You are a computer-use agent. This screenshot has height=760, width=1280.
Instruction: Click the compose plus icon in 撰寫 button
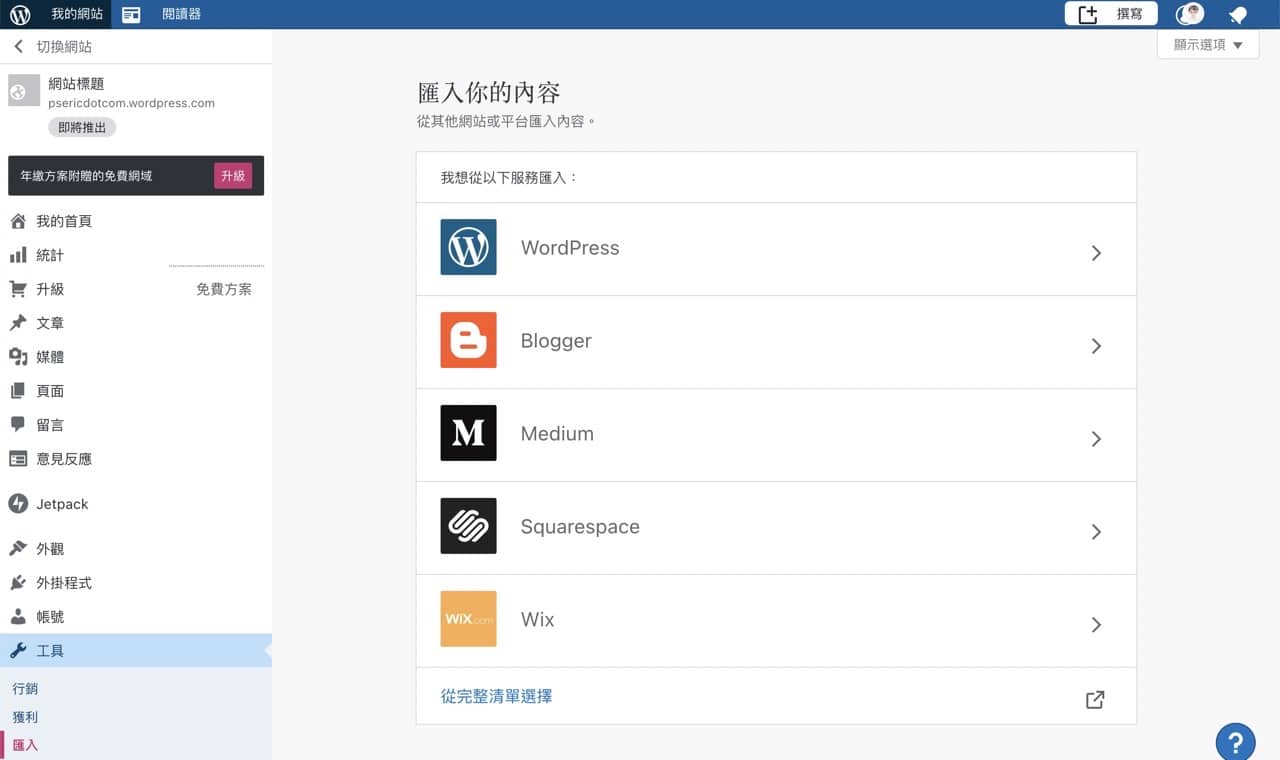pyautogui.click(x=1088, y=14)
